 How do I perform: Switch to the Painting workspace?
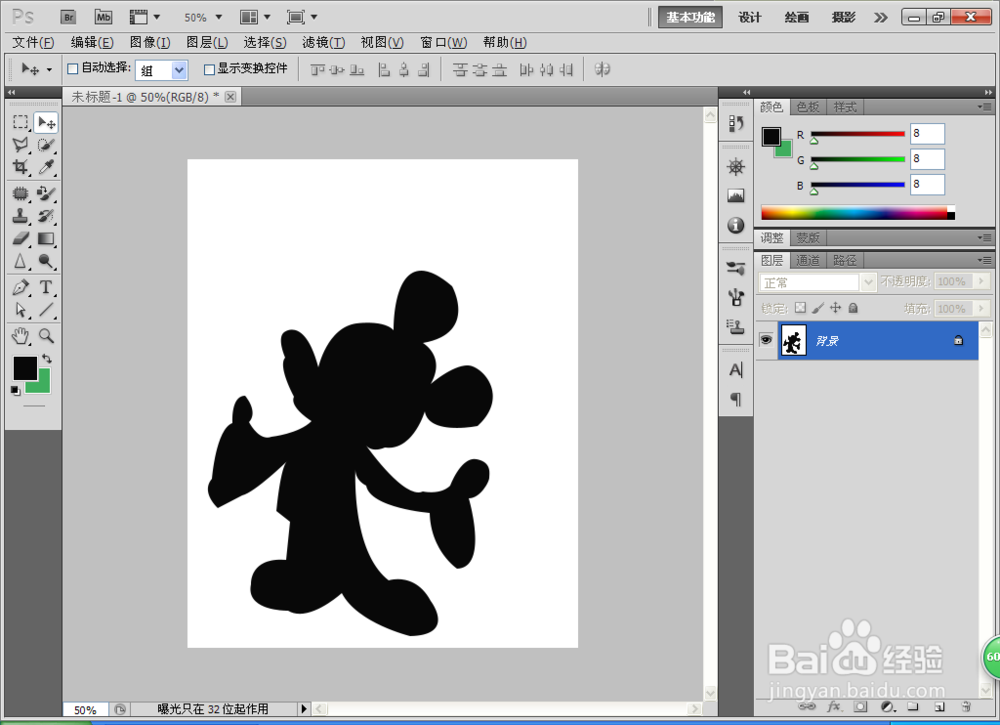[797, 17]
